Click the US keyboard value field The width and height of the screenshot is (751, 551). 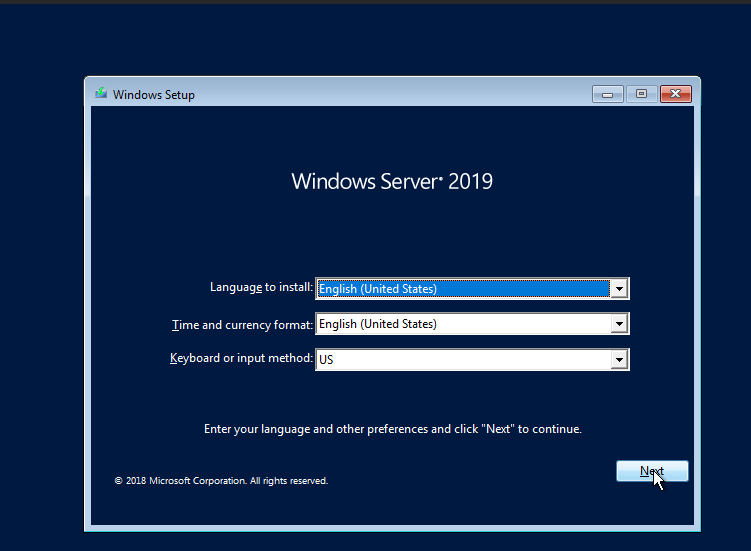point(463,359)
